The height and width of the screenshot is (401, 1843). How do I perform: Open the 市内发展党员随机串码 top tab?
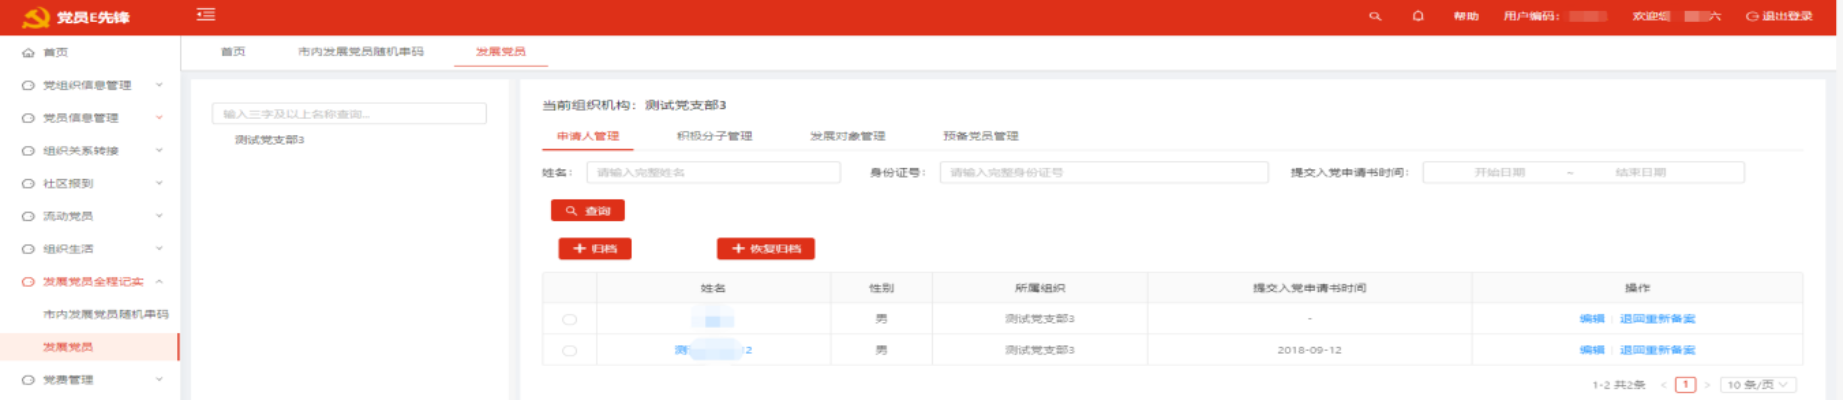click(361, 52)
